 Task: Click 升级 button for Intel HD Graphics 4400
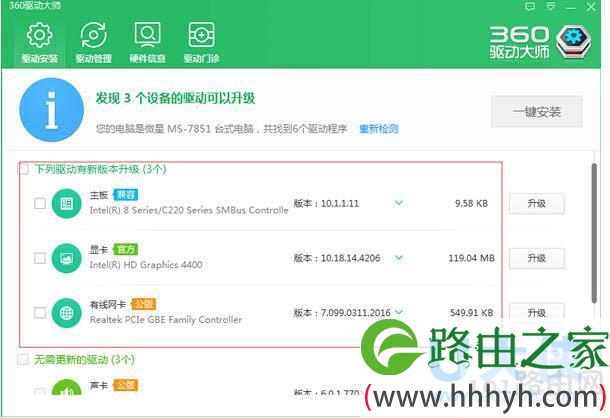tap(536, 258)
